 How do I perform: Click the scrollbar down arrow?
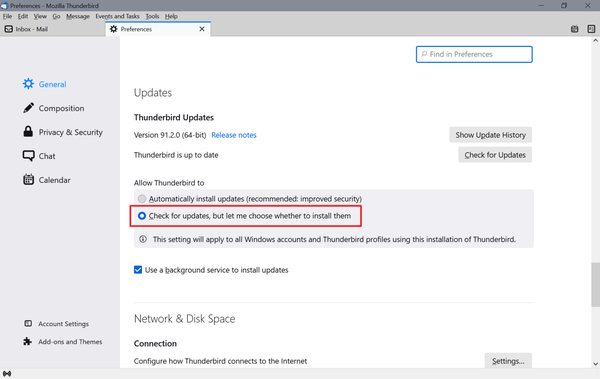click(595, 364)
